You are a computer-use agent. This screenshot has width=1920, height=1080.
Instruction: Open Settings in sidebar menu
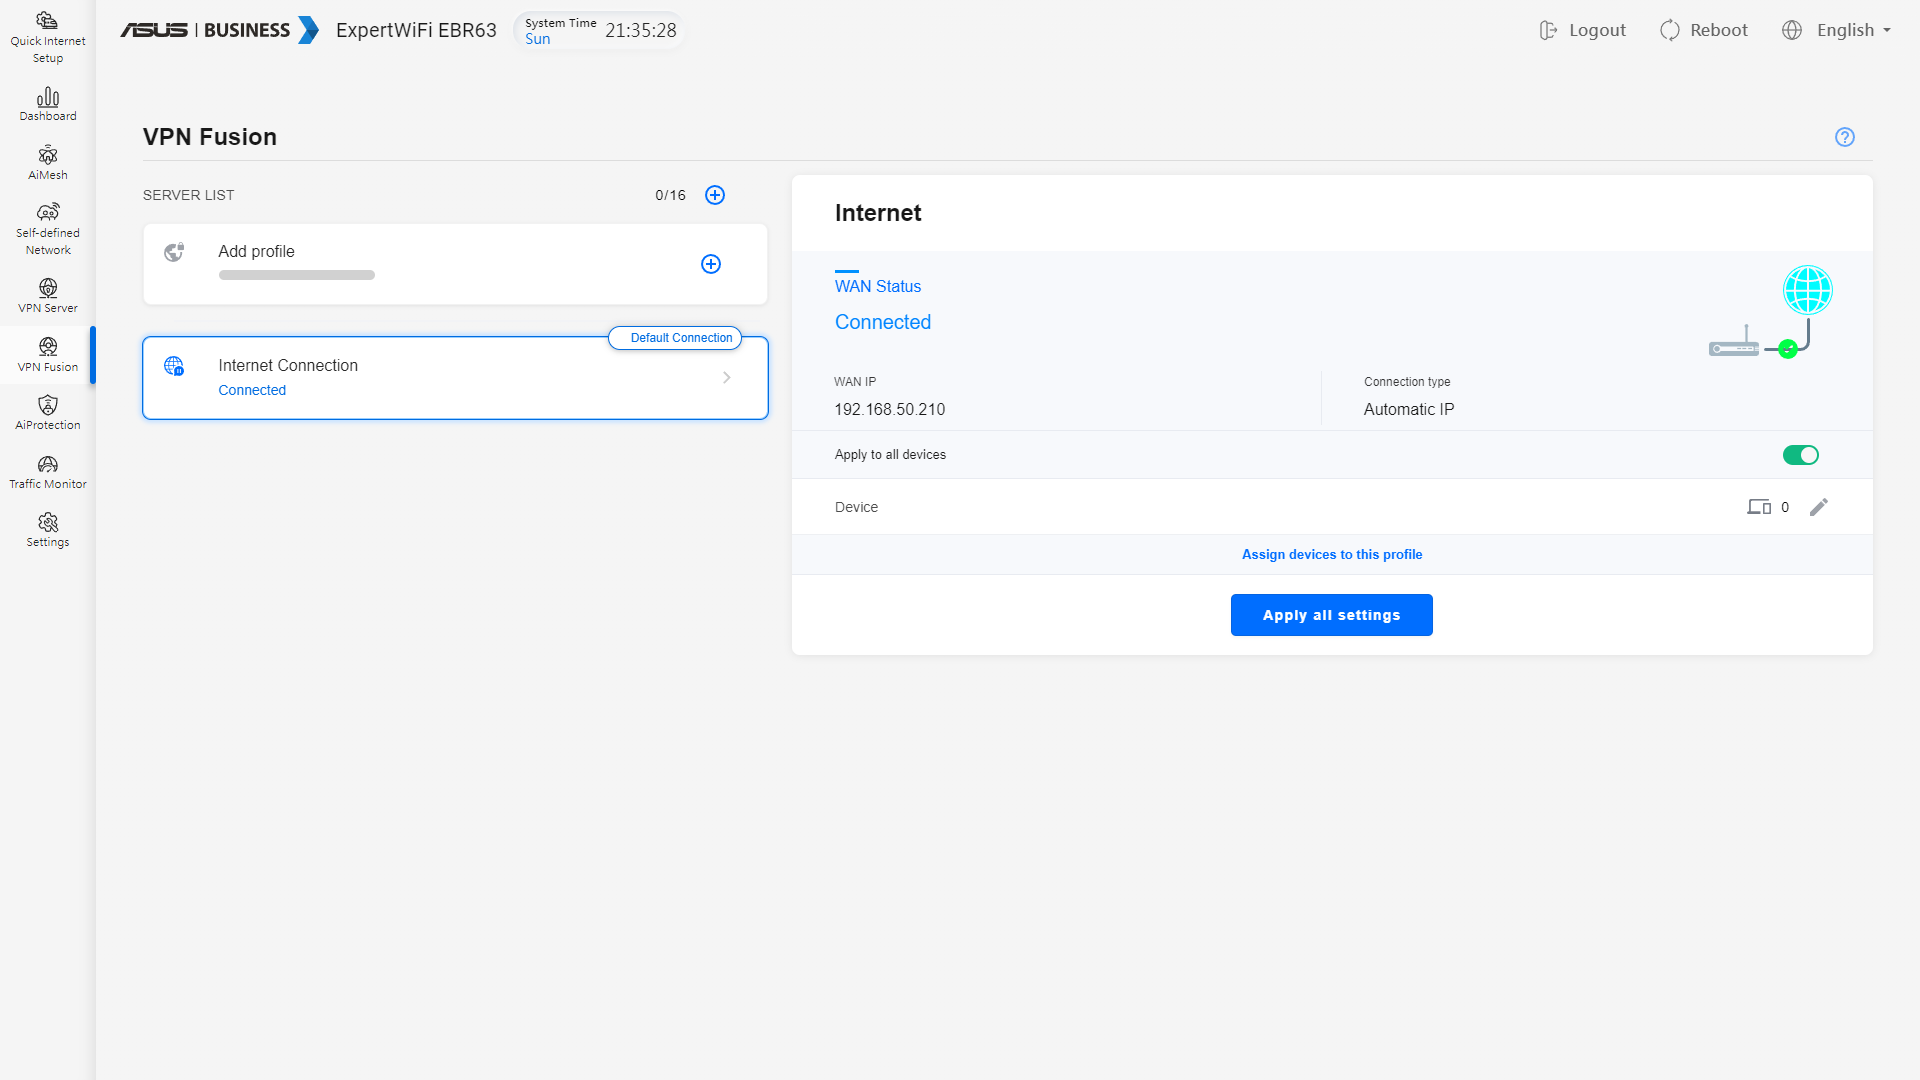[47, 529]
